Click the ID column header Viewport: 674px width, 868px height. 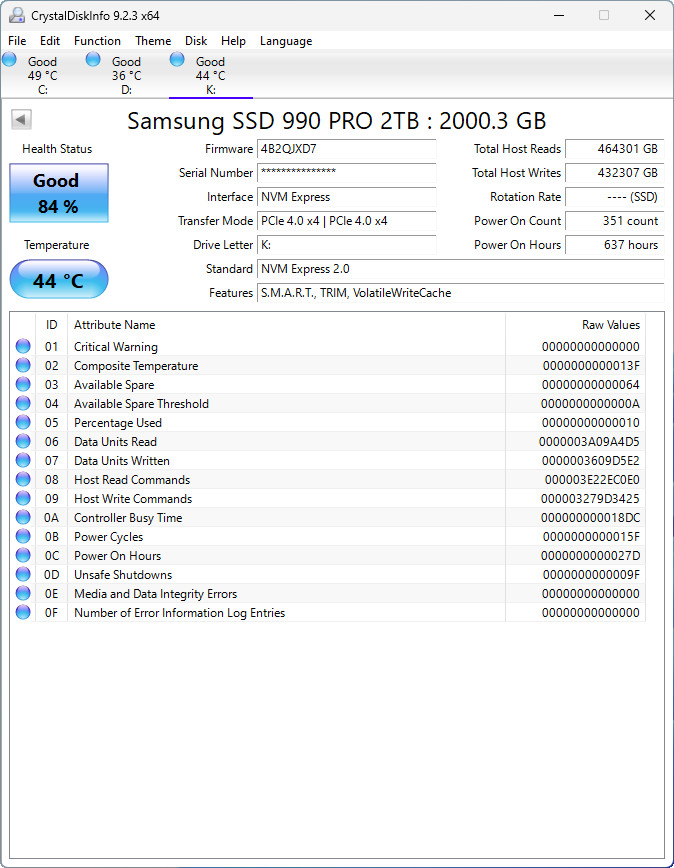point(51,325)
